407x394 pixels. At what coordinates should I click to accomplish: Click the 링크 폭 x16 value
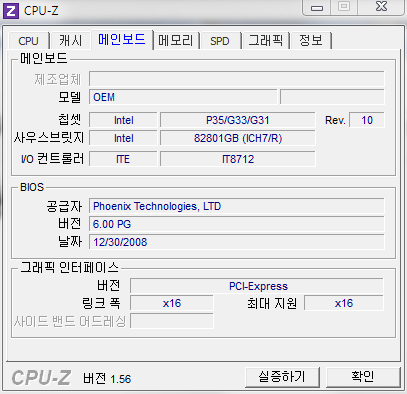click(x=172, y=303)
